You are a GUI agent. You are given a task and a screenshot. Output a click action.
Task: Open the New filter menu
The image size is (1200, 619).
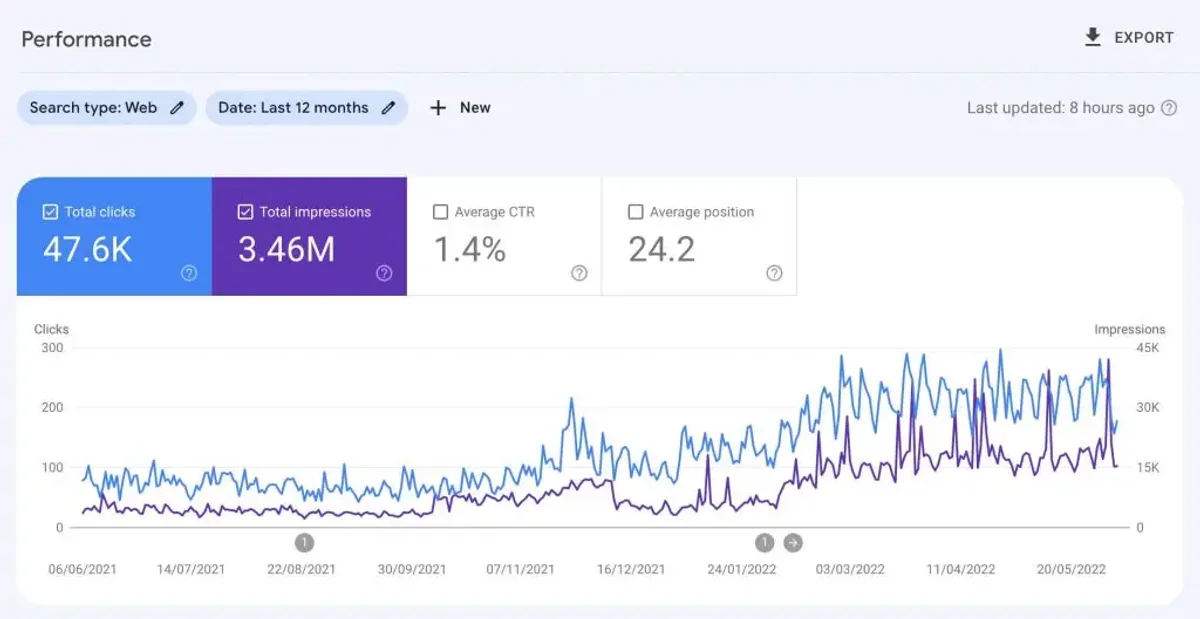(x=459, y=107)
